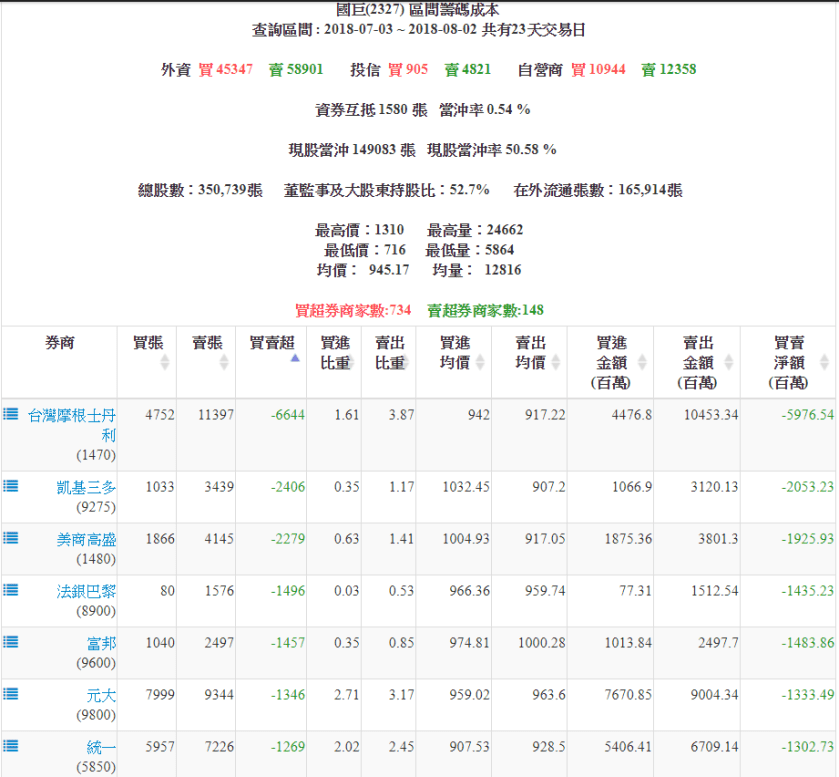
Task: Click list icon beside 美商高盛 row
Action: tap(11, 538)
